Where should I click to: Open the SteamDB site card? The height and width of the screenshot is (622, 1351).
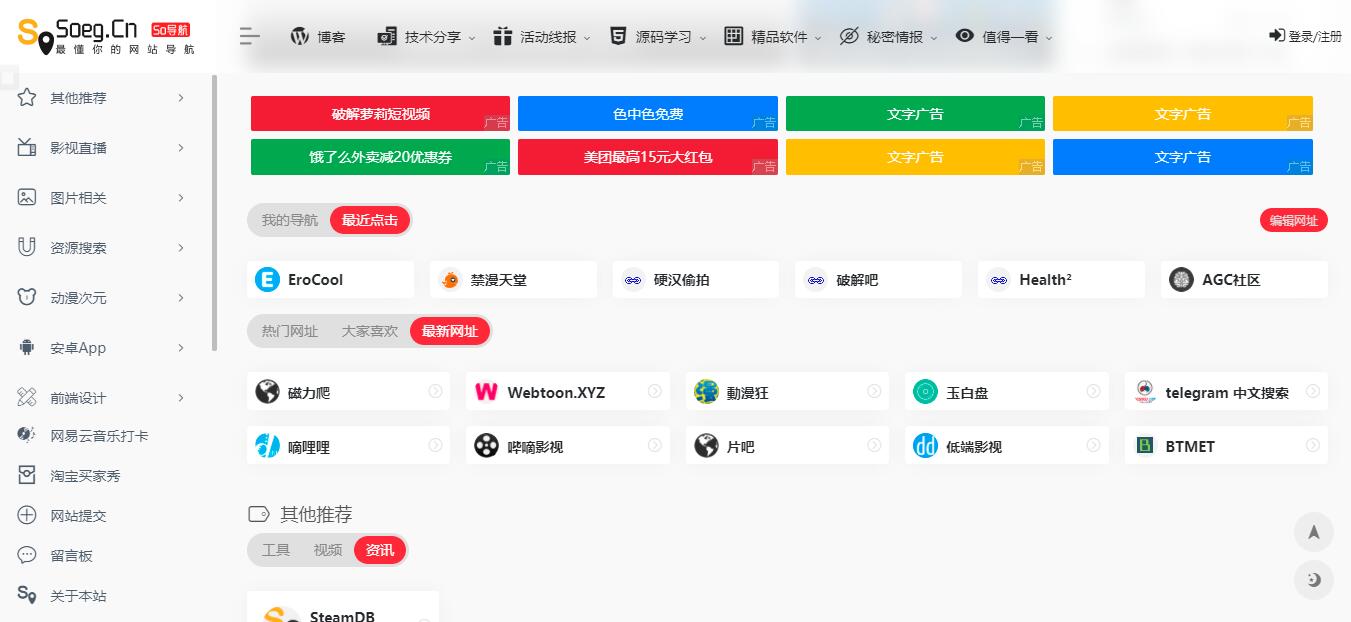pyautogui.click(x=343, y=607)
